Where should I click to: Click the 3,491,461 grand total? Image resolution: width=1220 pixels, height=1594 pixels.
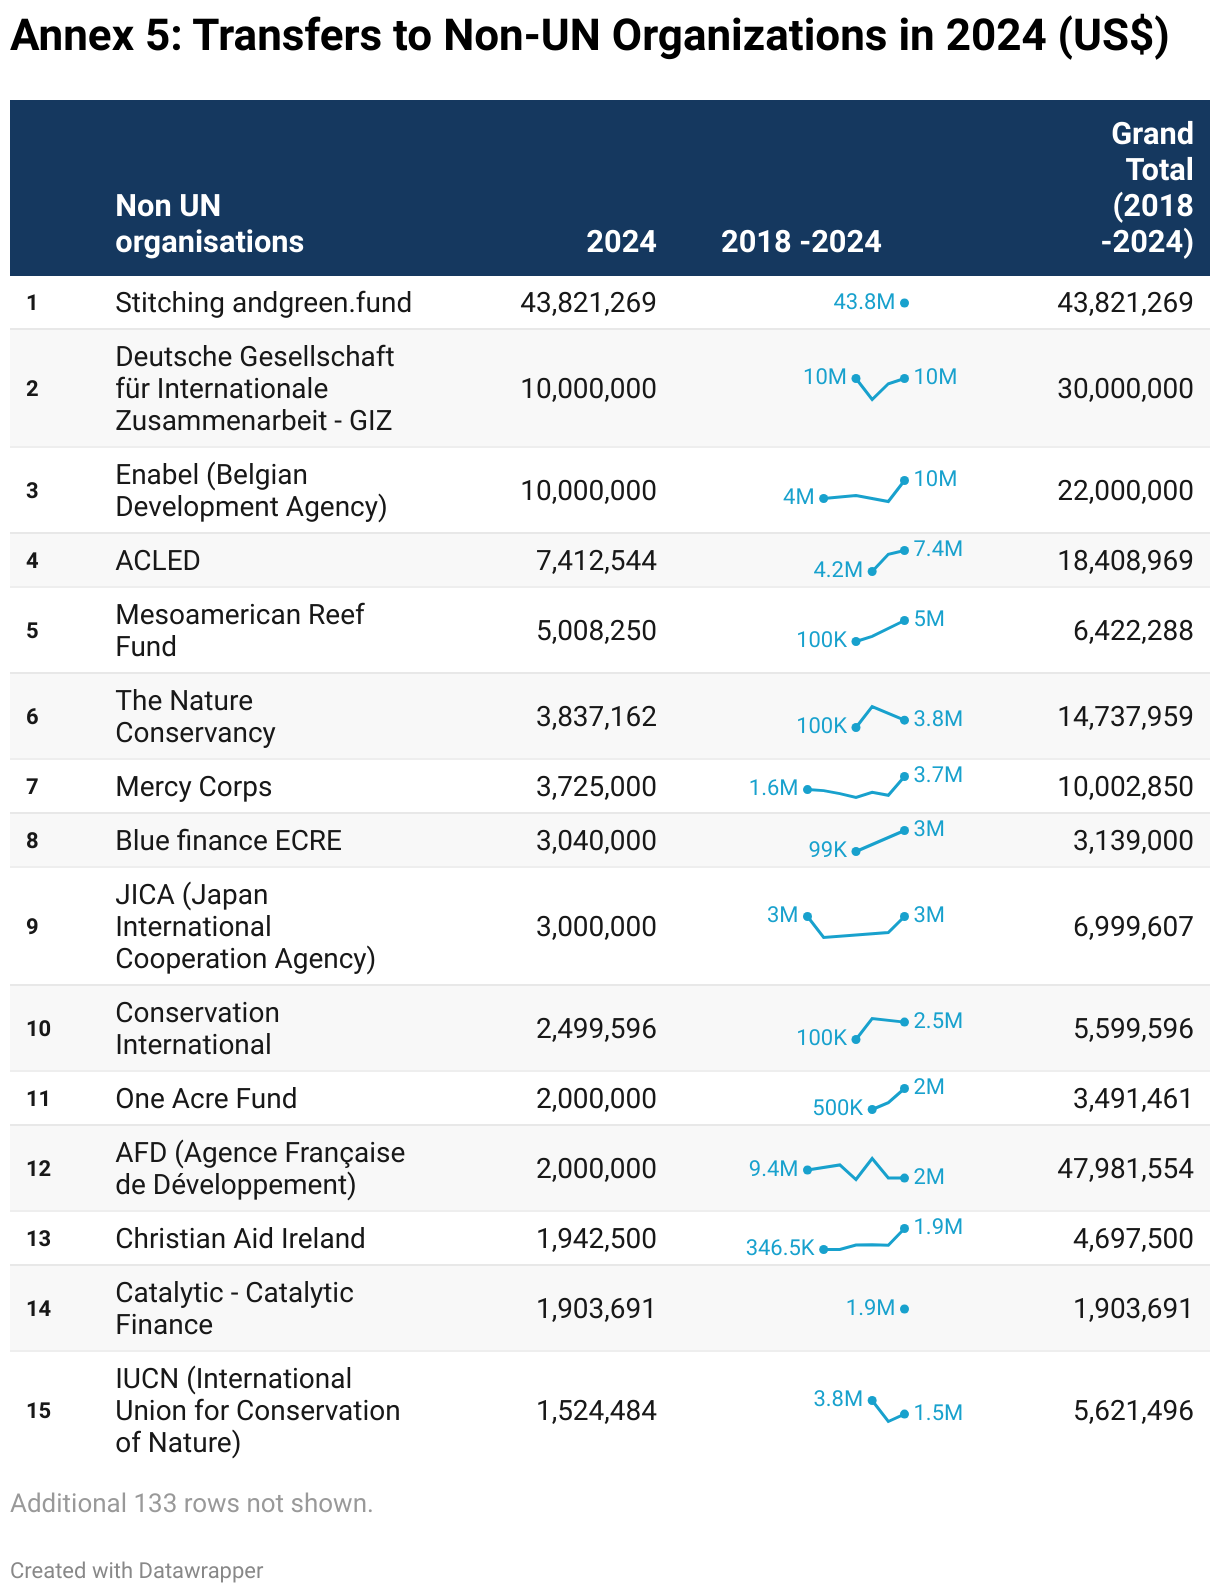click(x=1133, y=1099)
